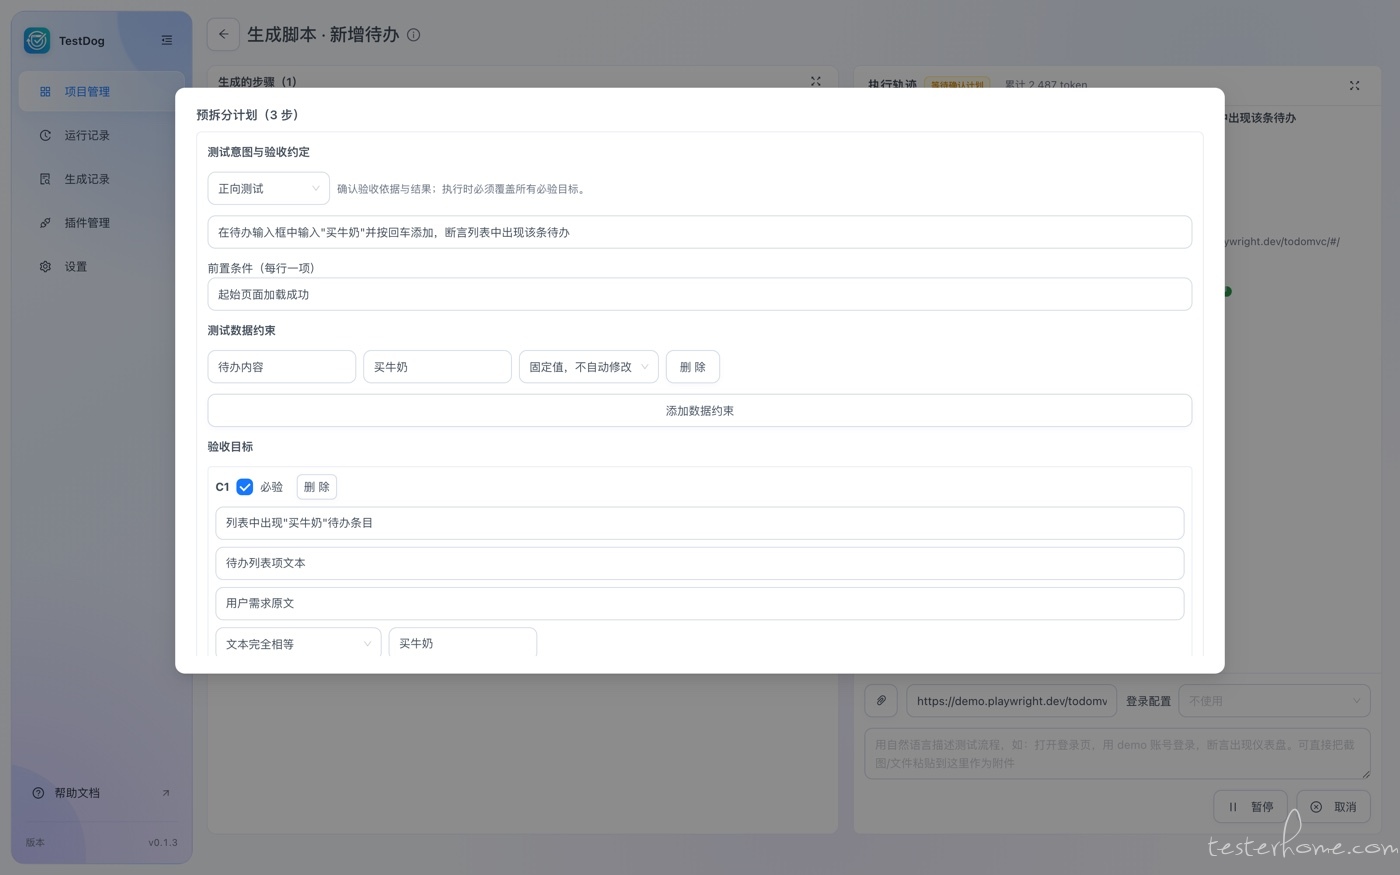The width and height of the screenshot is (1400, 875).
Task: Click the 等待确认计划 status badge
Action: 957,86
